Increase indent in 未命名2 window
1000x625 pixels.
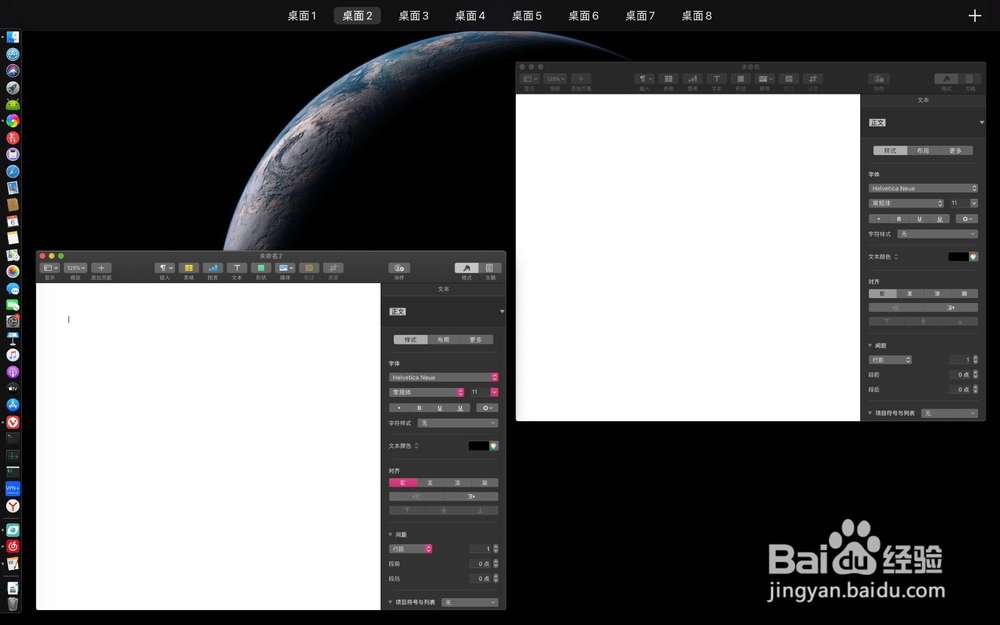click(x=471, y=496)
